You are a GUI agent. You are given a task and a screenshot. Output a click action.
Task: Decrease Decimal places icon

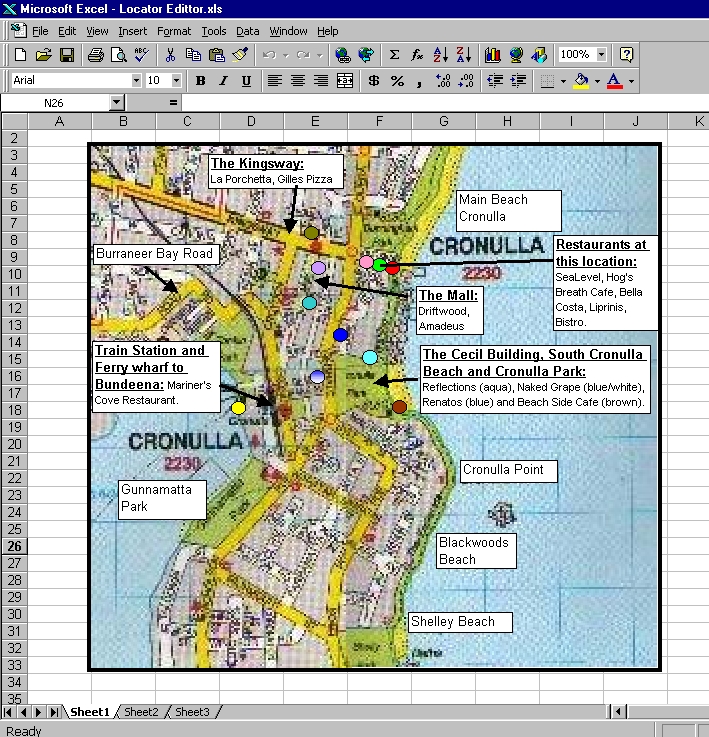466,81
